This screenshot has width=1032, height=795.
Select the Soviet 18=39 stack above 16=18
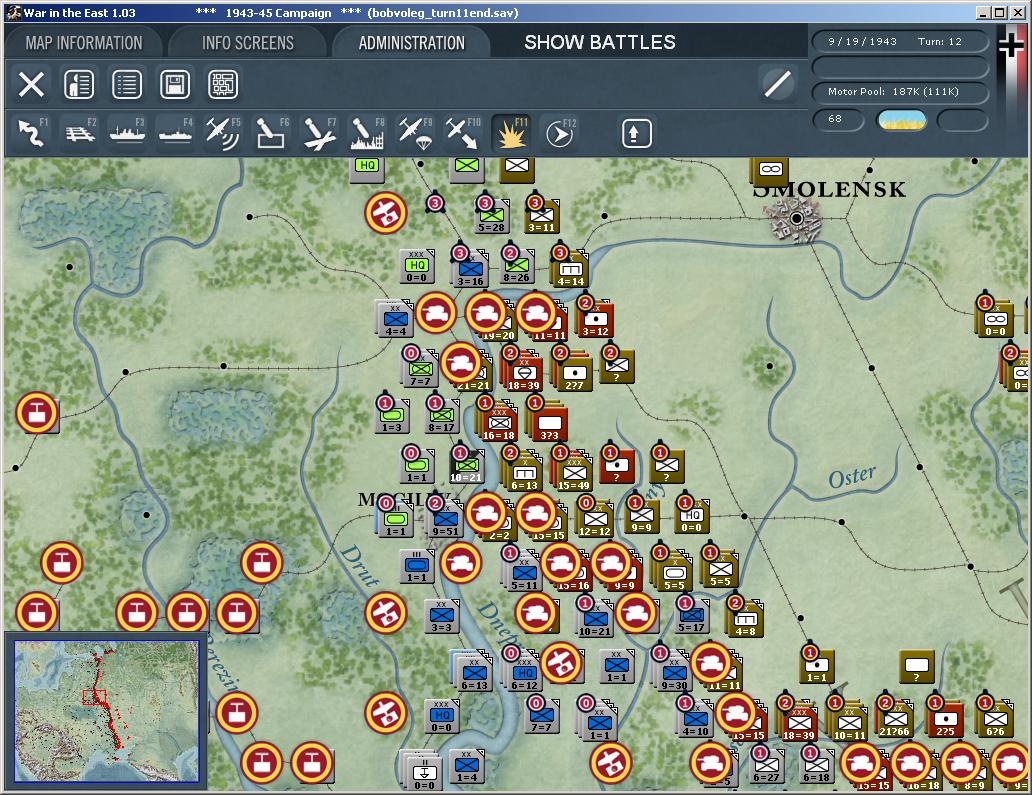point(523,371)
